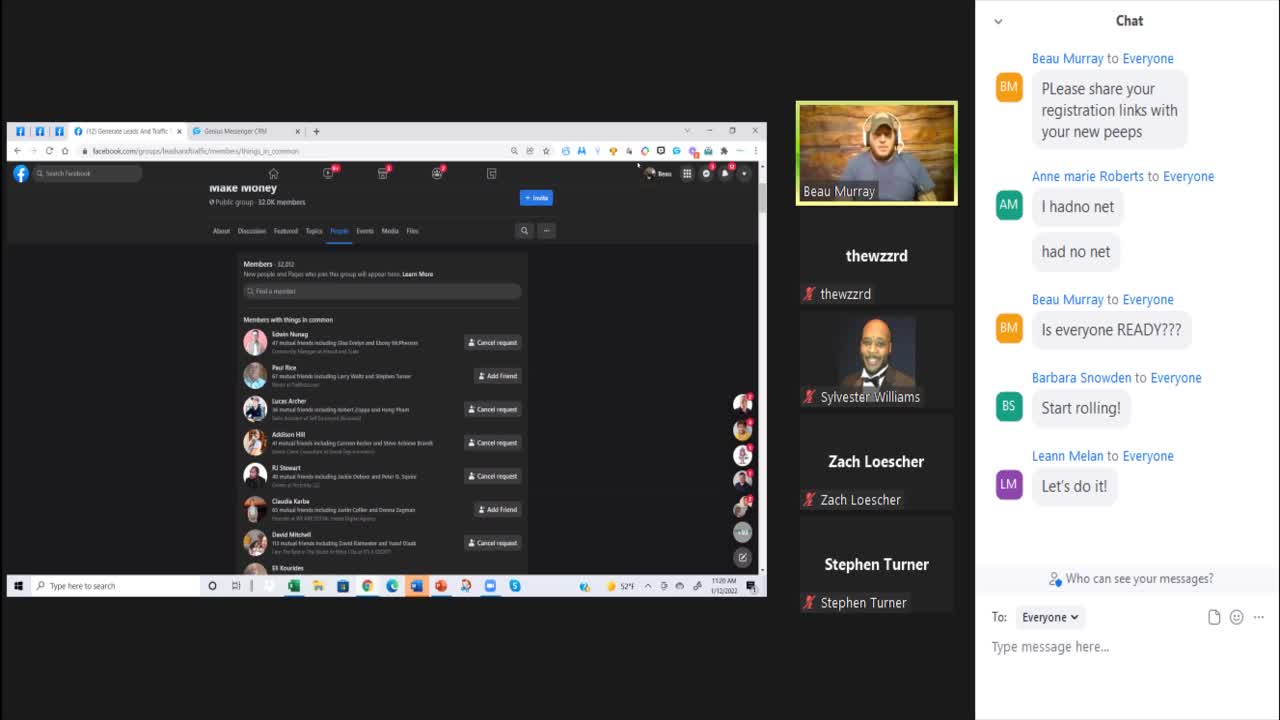1280x720 pixels.
Task: Select Sylvester Williams video thumbnail
Action: 877,359
